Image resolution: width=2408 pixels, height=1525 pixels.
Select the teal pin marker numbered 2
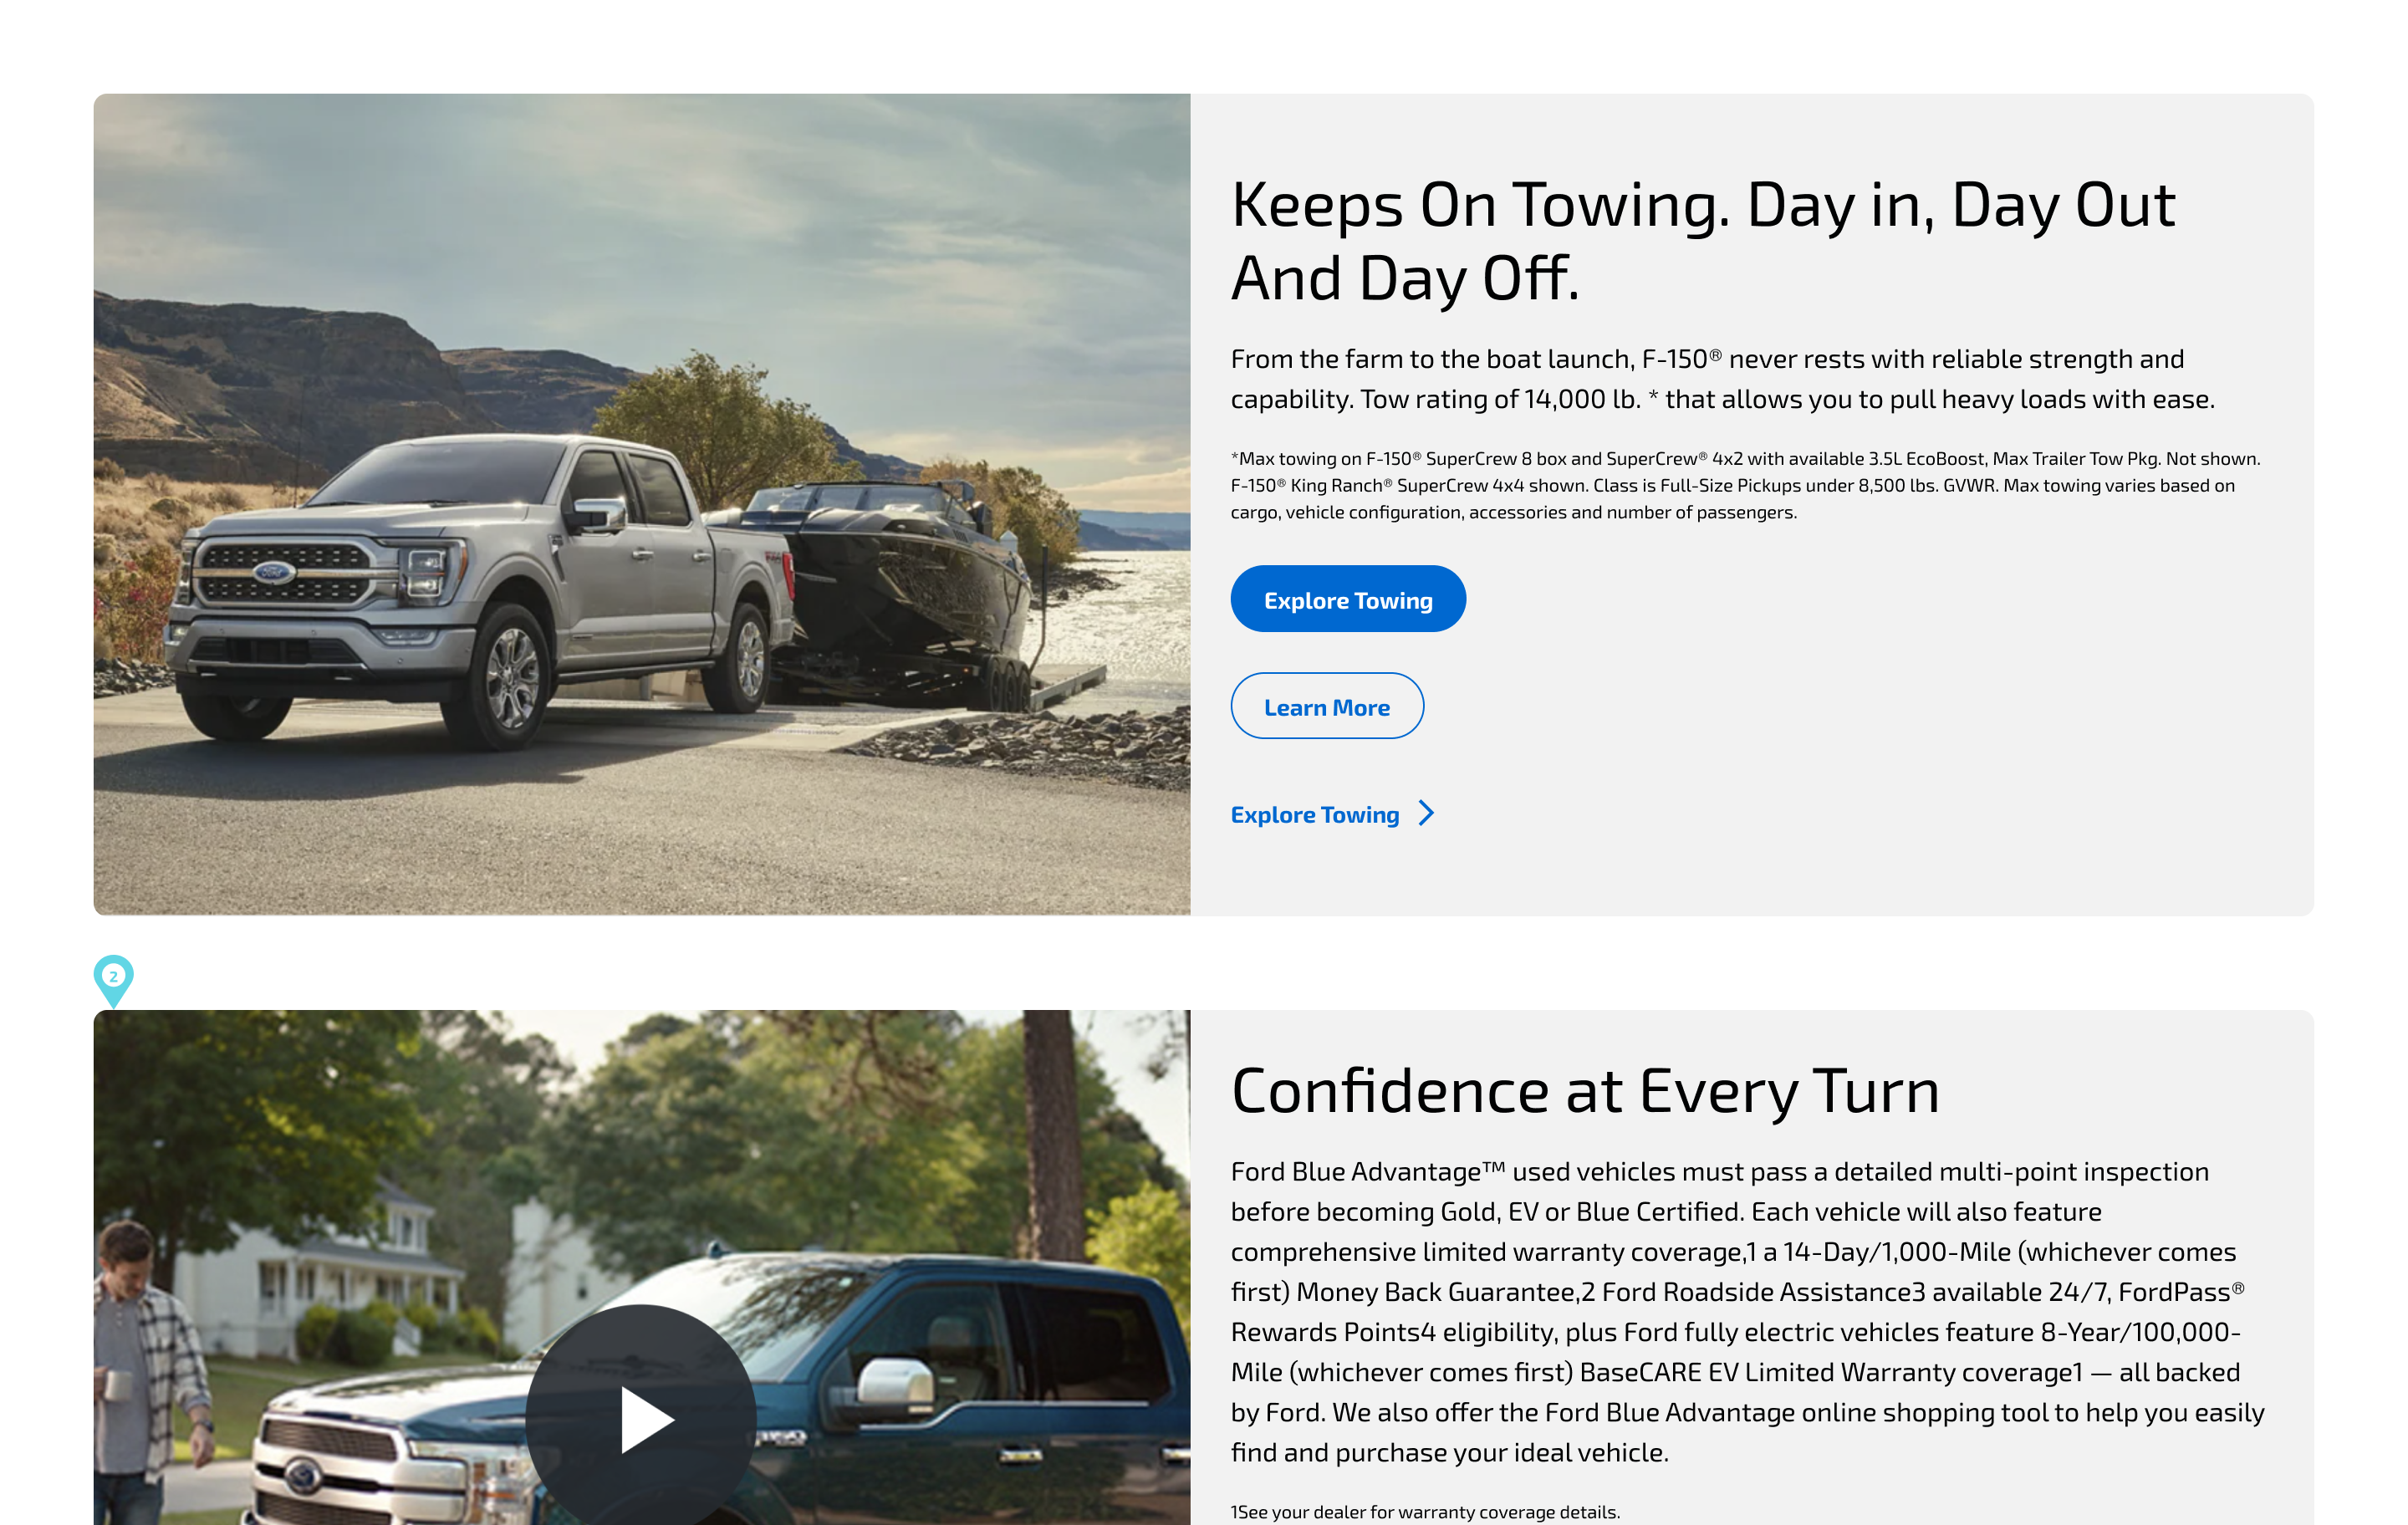pos(113,978)
